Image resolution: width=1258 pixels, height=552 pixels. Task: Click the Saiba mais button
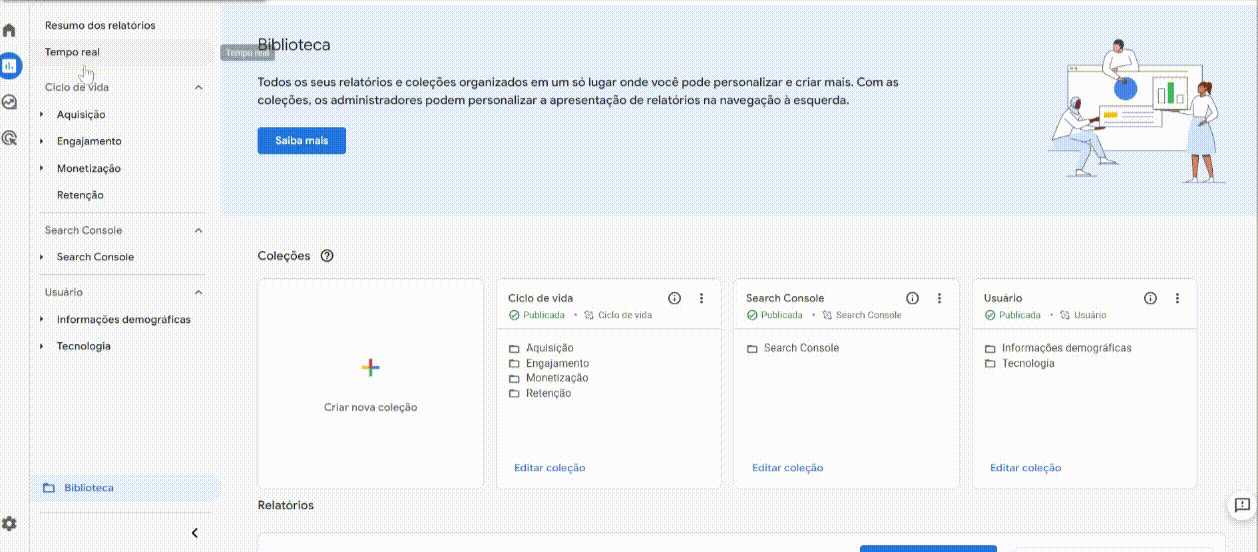(x=301, y=141)
